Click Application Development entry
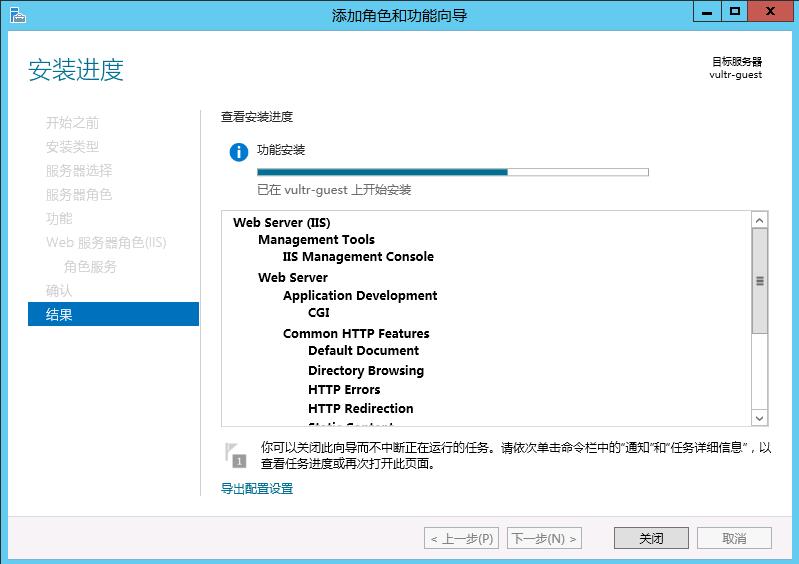The width and height of the screenshot is (799, 564). tap(360, 296)
